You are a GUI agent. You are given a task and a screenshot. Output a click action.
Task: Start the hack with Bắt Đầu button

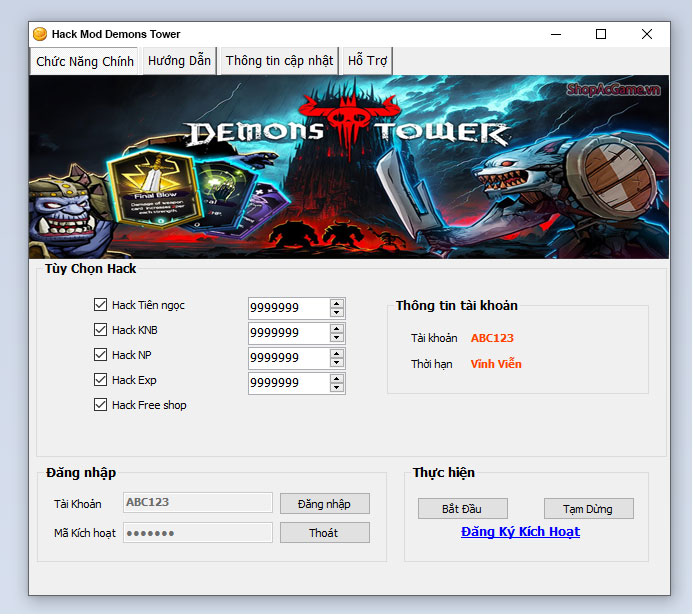pyautogui.click(x=462, y=509)
